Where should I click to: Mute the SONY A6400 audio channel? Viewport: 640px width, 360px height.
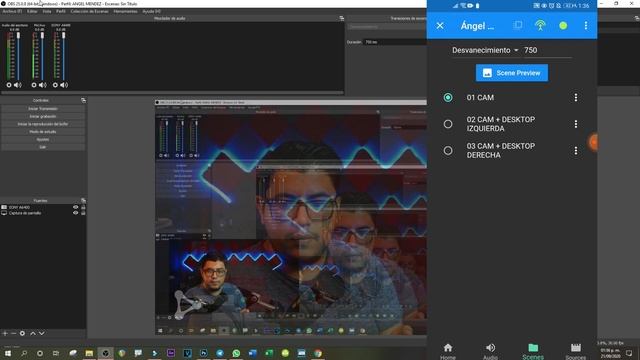point(64,85)
